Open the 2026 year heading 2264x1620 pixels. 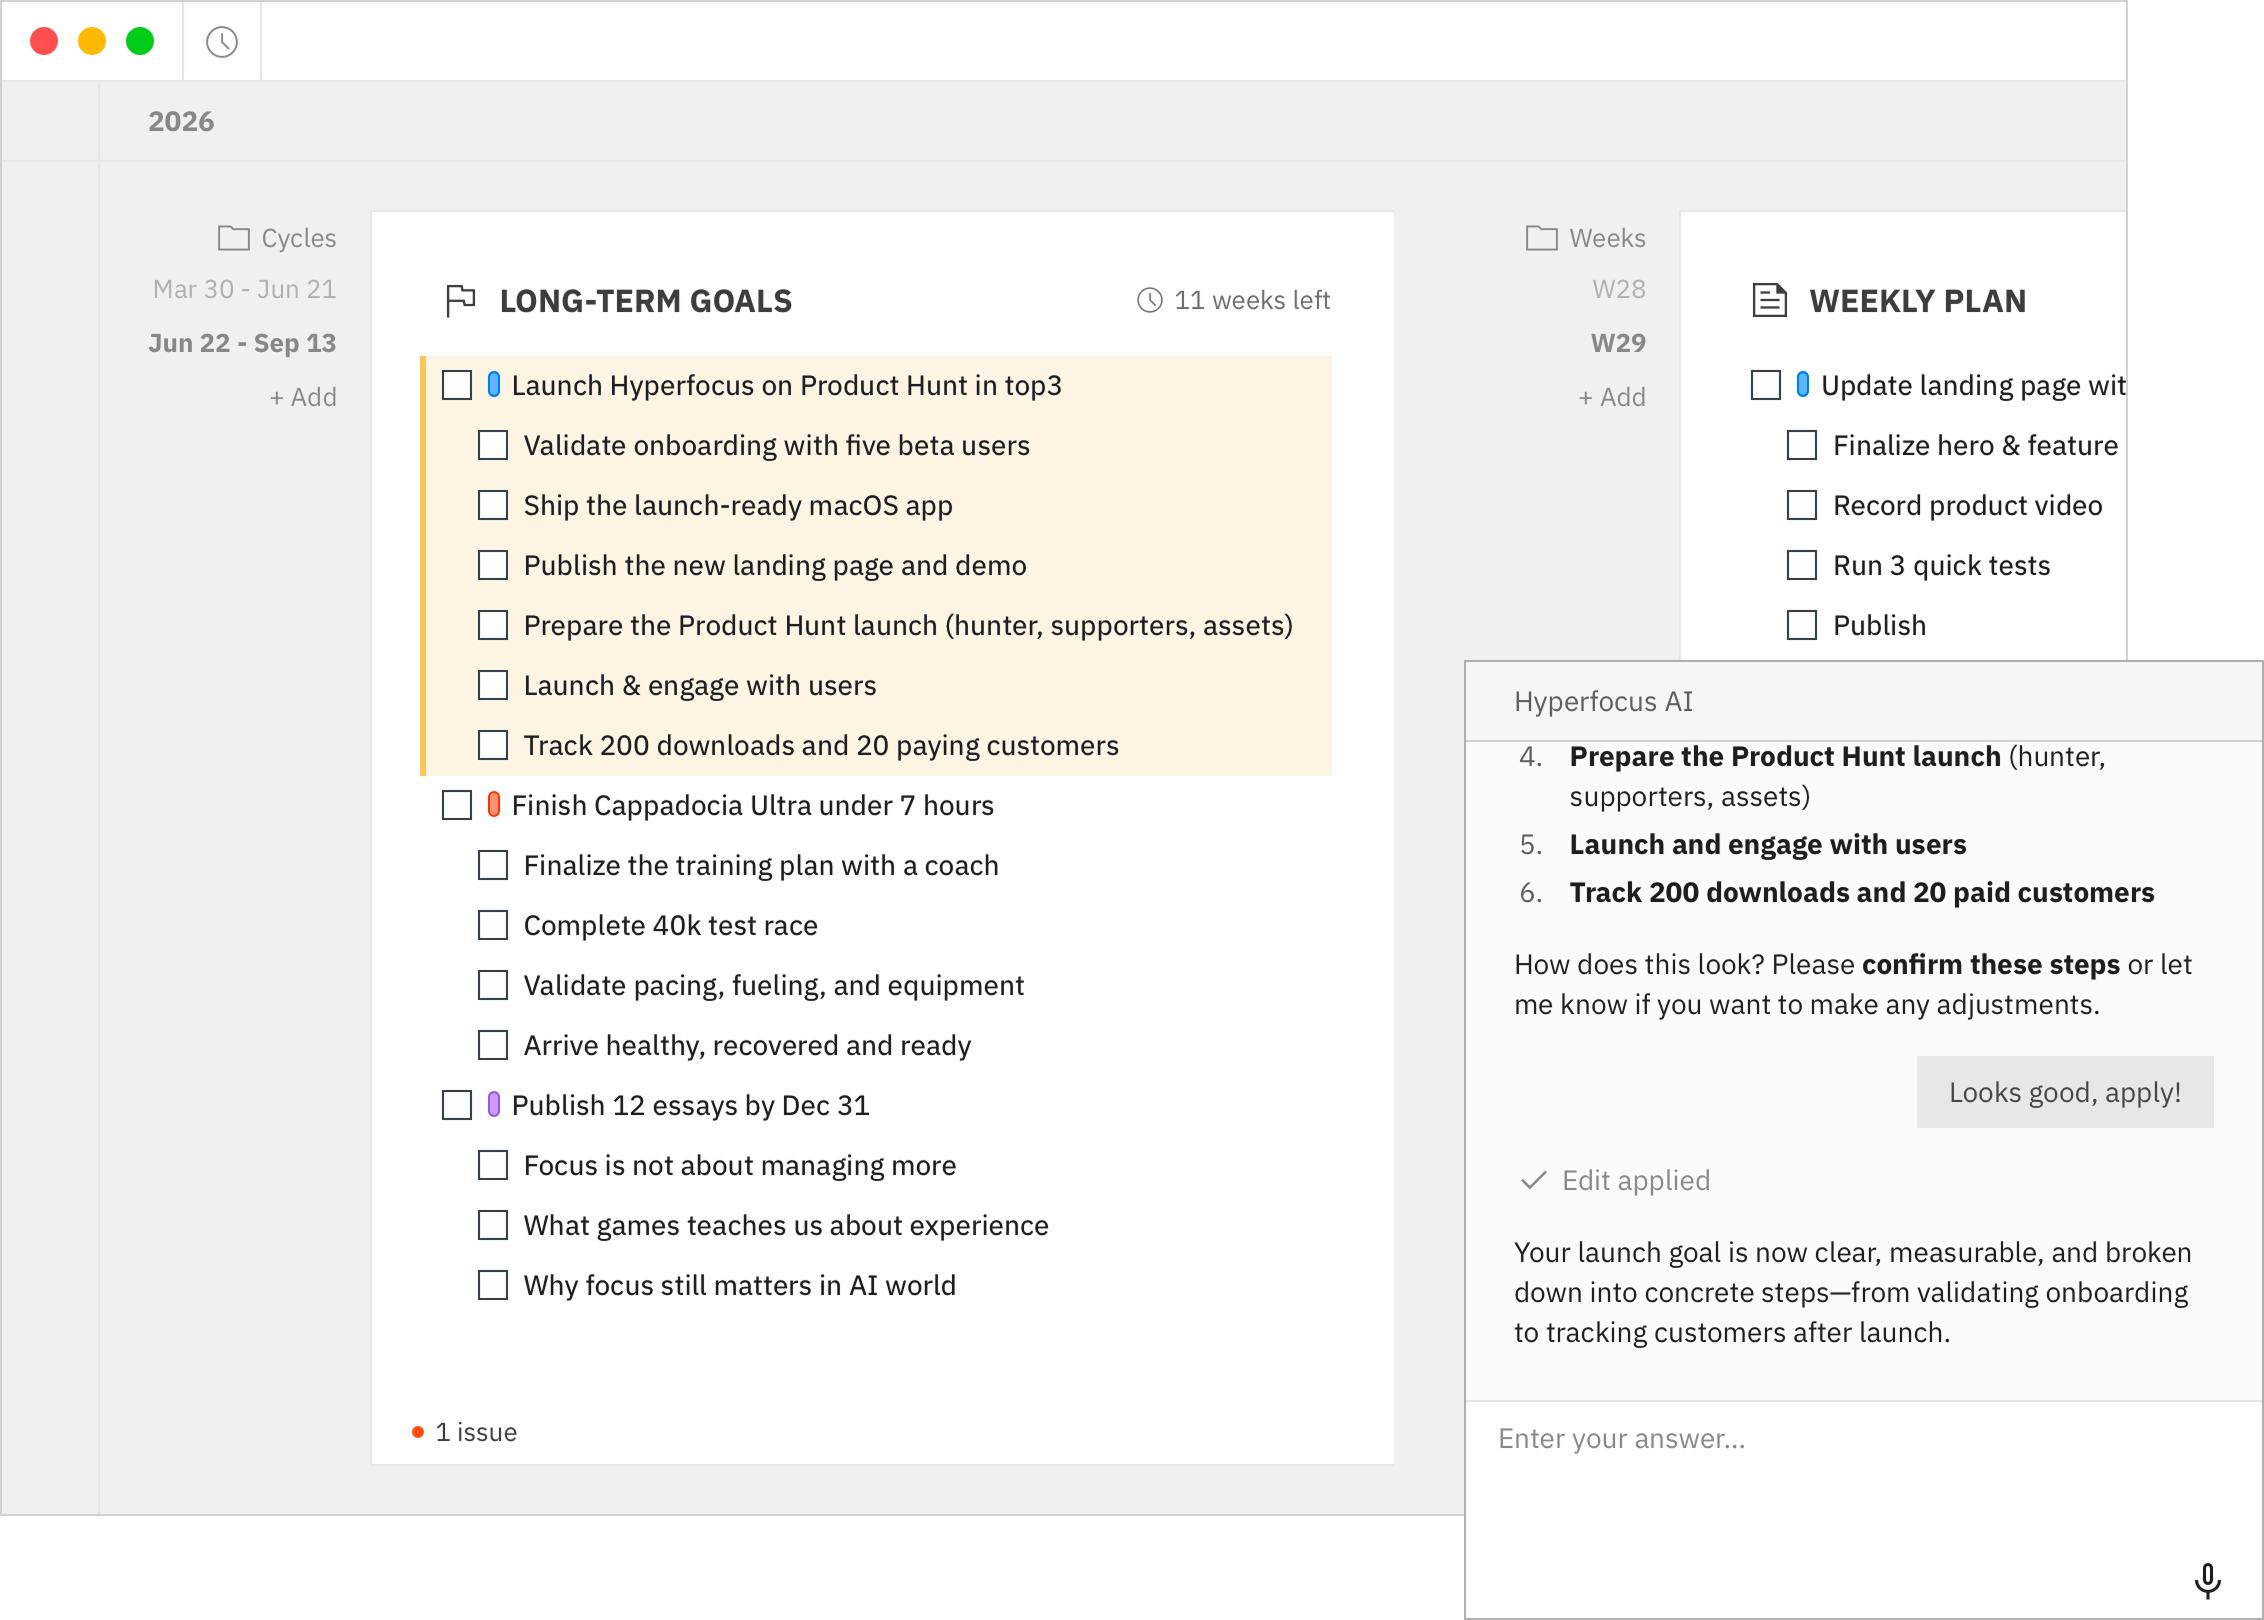coord(181,121)
